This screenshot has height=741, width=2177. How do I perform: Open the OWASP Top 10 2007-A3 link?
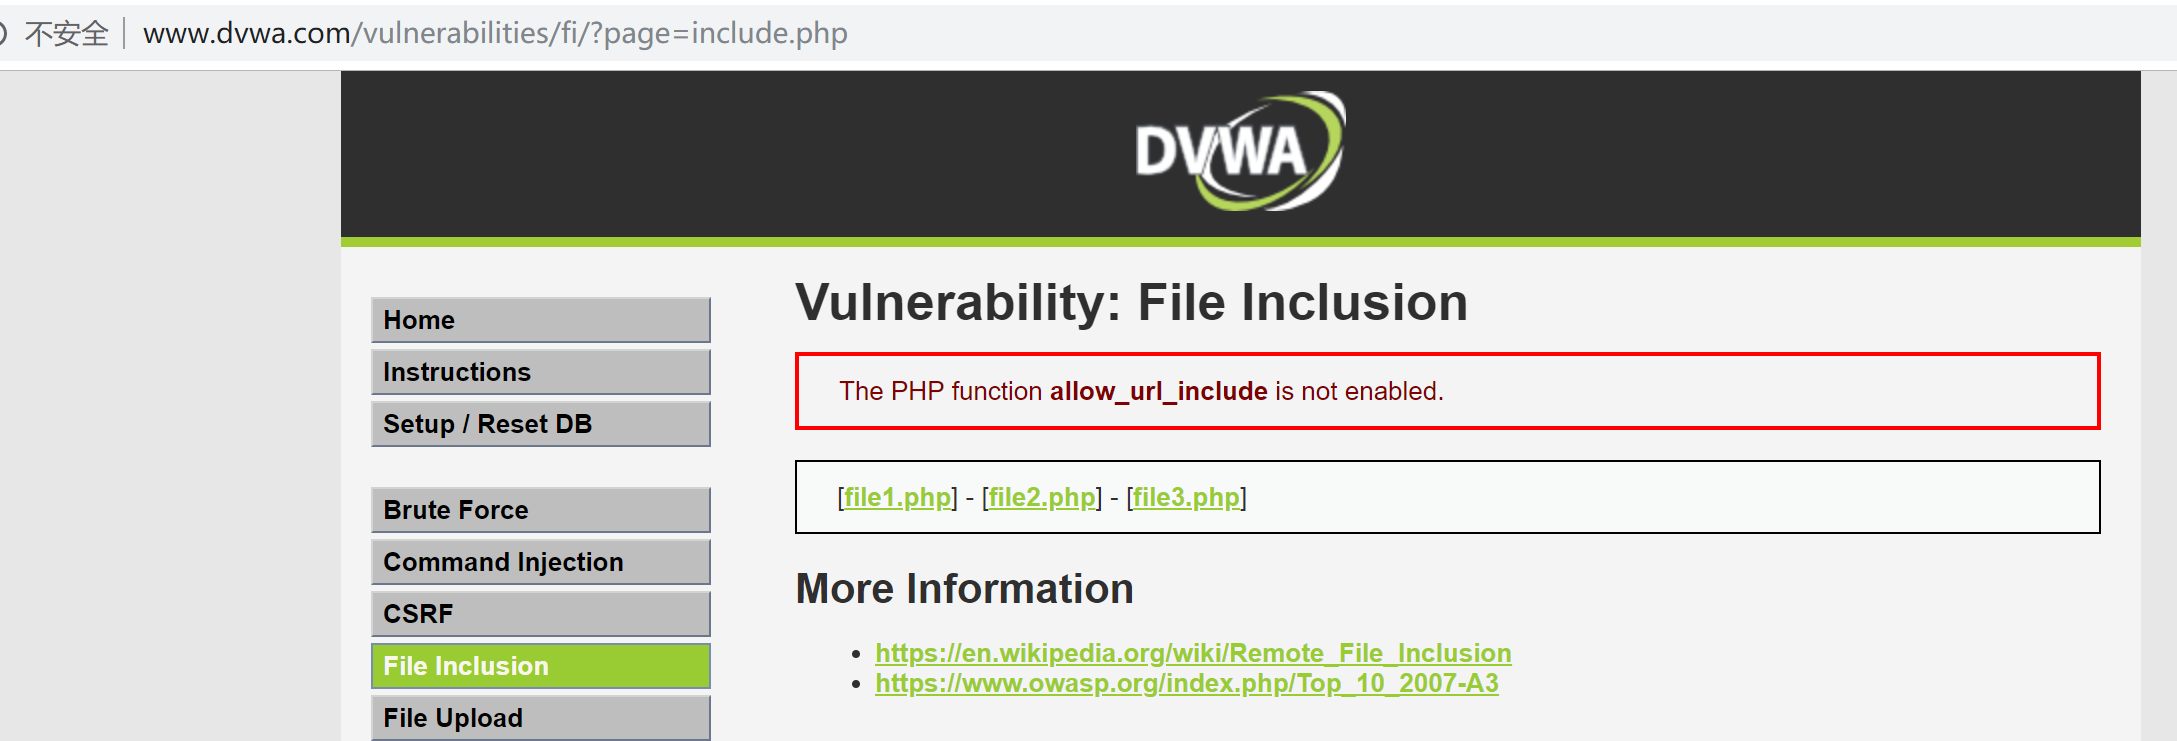pyautogui.click(x=1186, y=683)
